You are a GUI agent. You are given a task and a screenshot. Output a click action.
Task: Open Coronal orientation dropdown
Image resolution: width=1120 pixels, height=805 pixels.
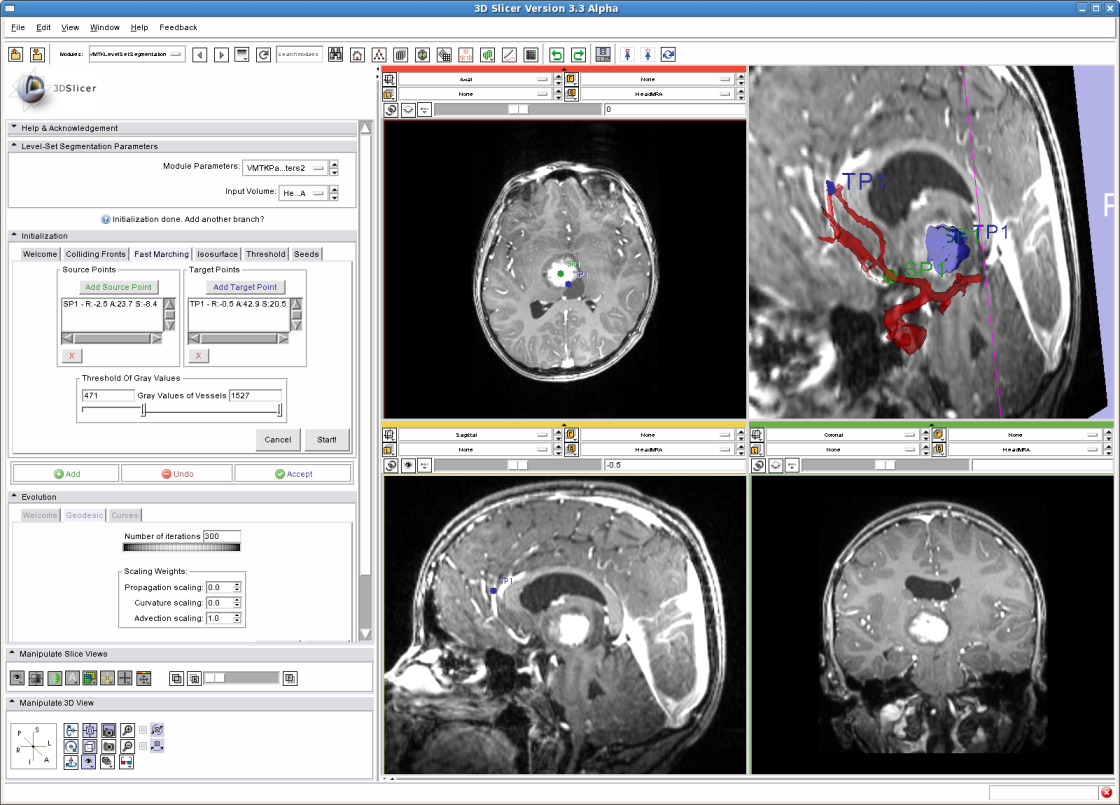(841, 435)
